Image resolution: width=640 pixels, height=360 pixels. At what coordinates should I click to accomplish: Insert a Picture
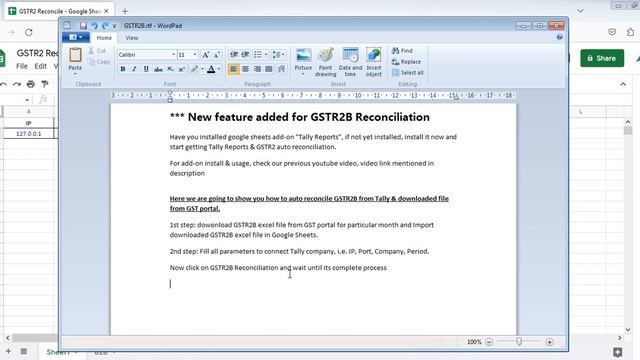point(303,62)
